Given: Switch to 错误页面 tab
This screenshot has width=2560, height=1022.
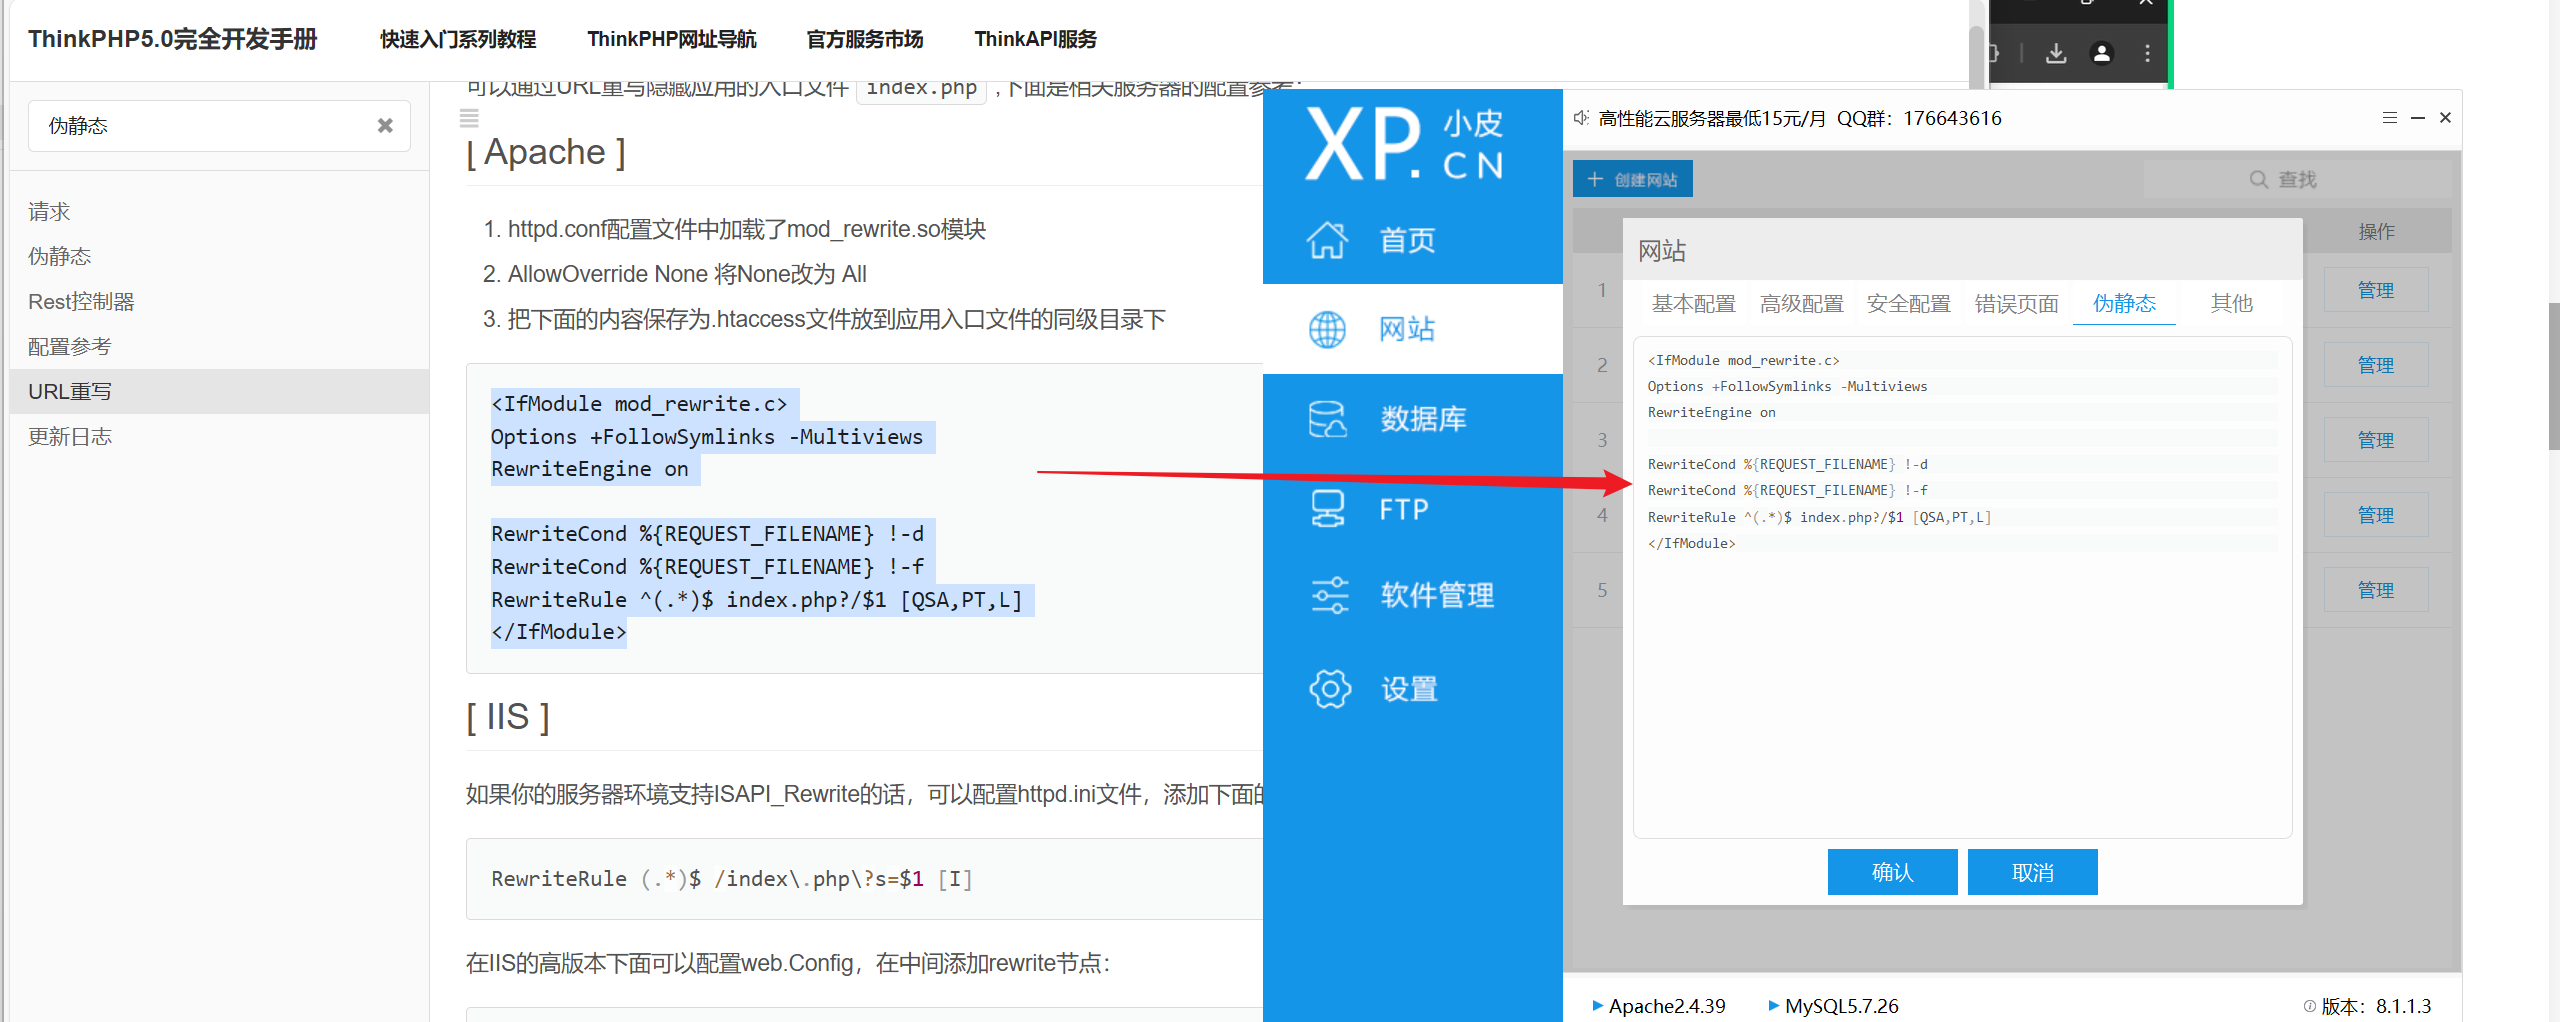Looking at the screenshot, I should [x=2016, y=304].
